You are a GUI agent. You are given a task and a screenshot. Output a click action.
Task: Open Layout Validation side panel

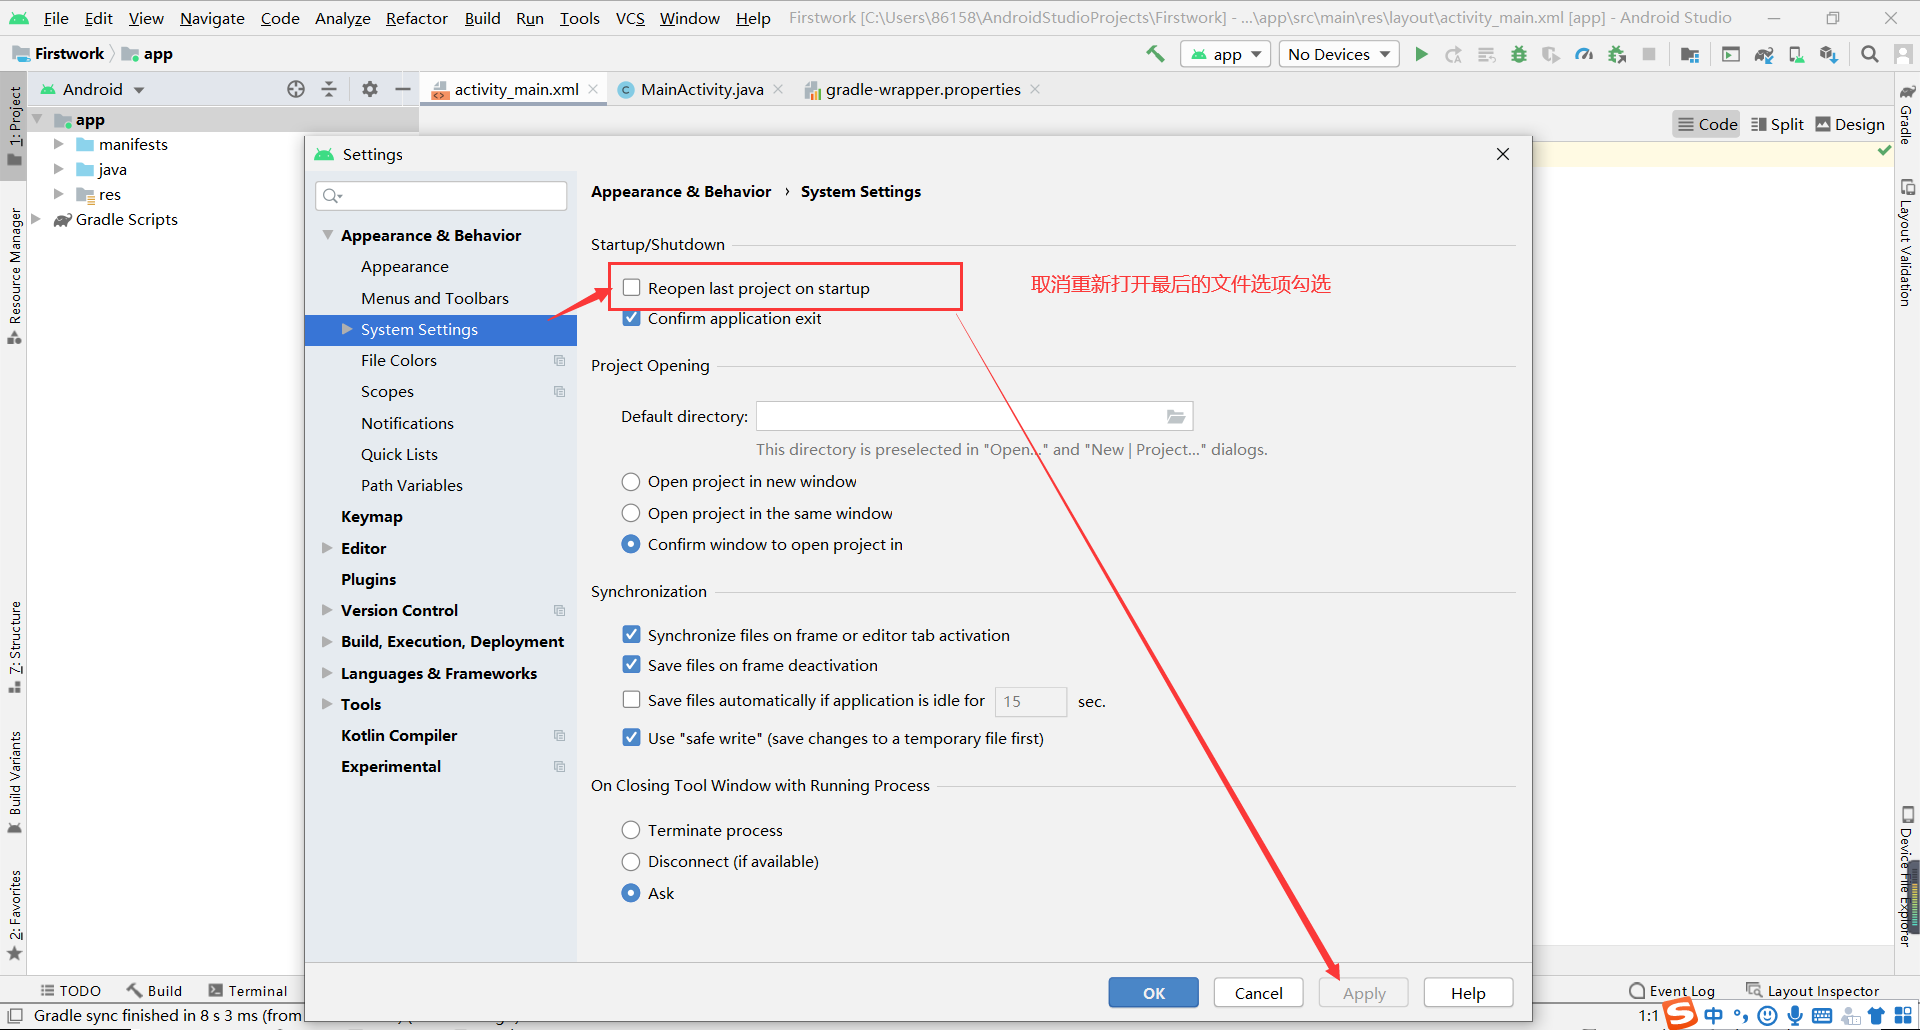pos(1907,243)
